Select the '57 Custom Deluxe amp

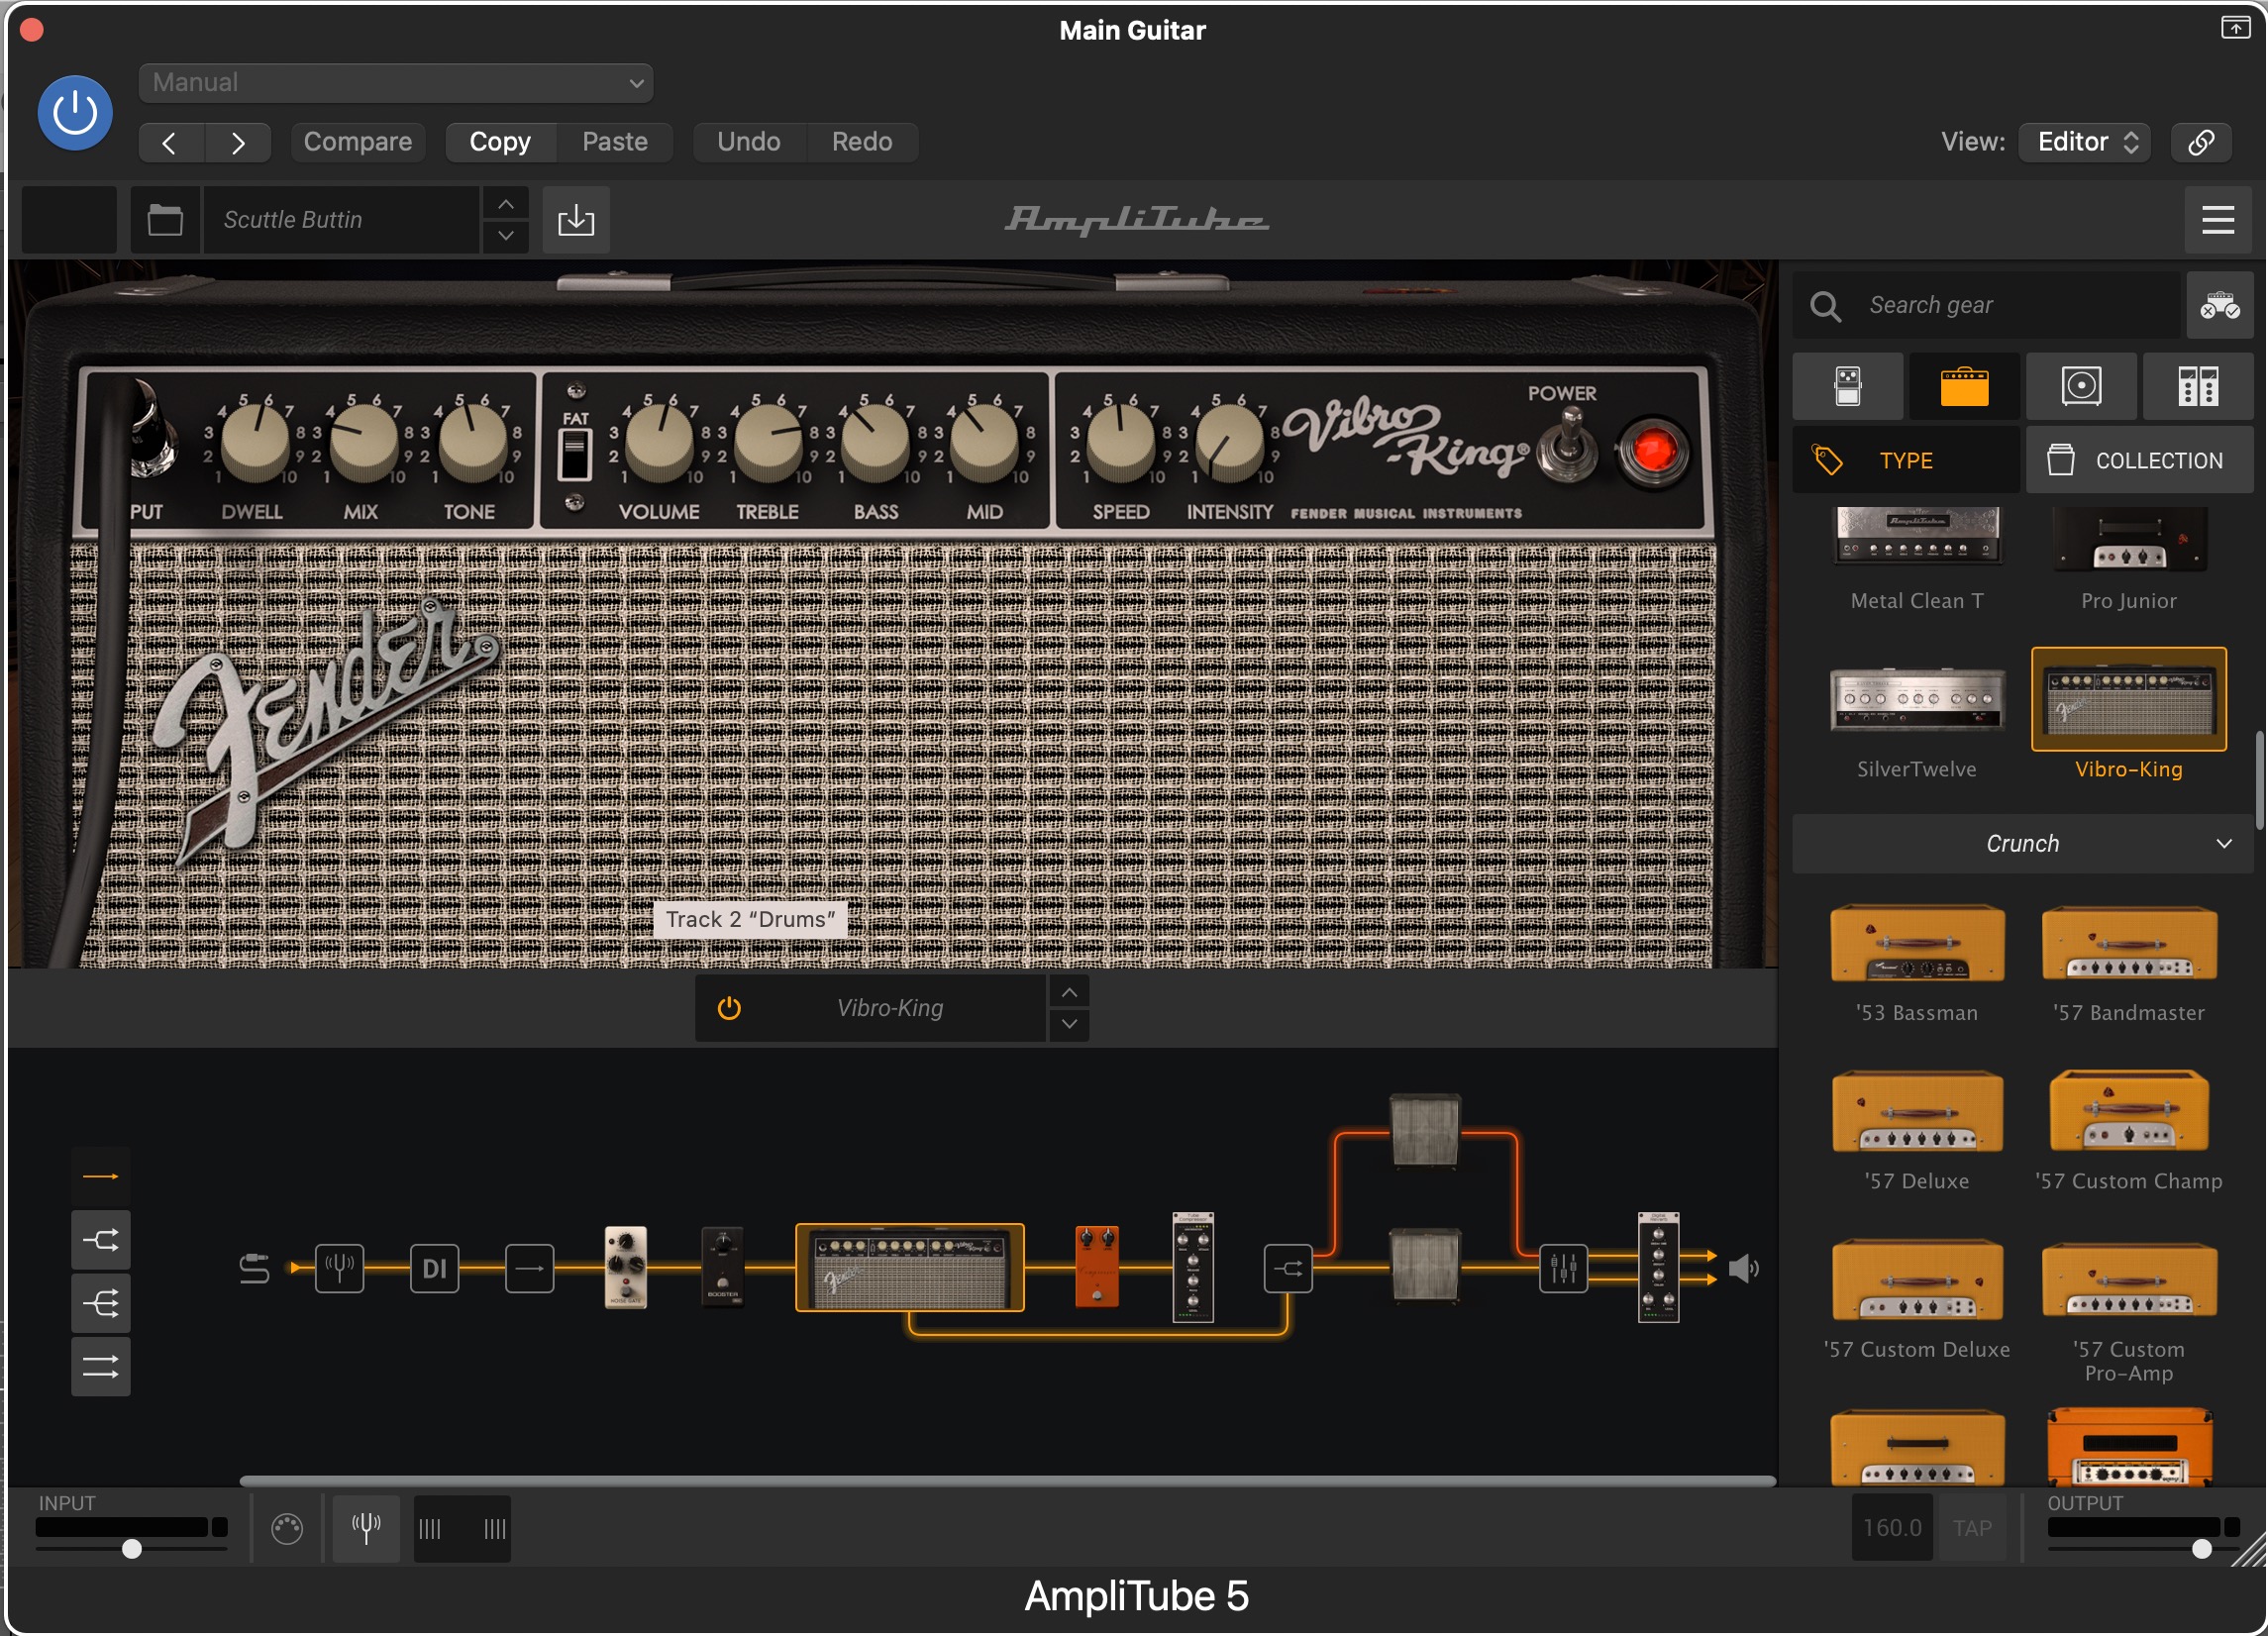click(x=1917, y=1300)
